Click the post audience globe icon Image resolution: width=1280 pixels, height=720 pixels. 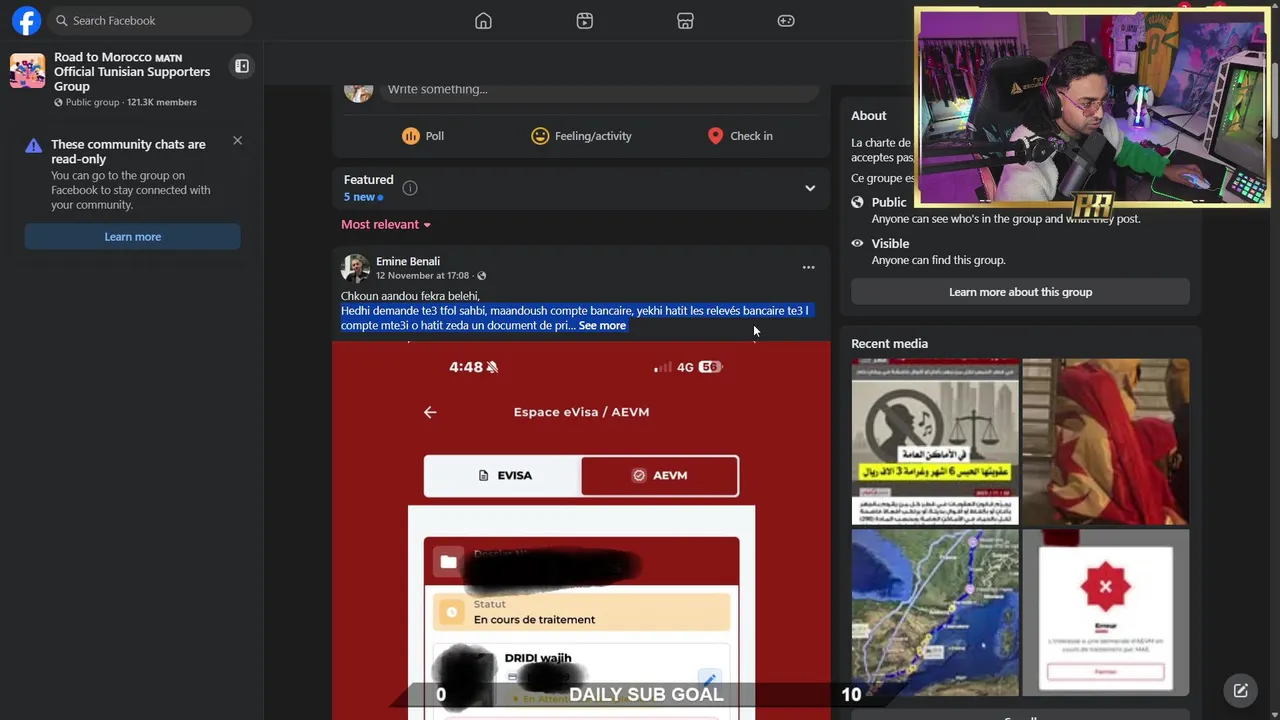(481, 276)
